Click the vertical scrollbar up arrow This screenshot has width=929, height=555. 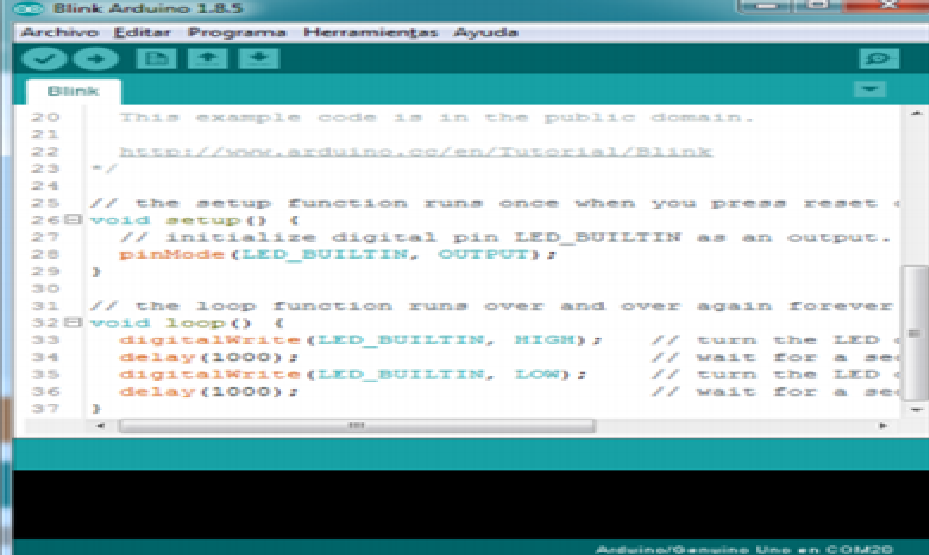(x=916, y=113)
